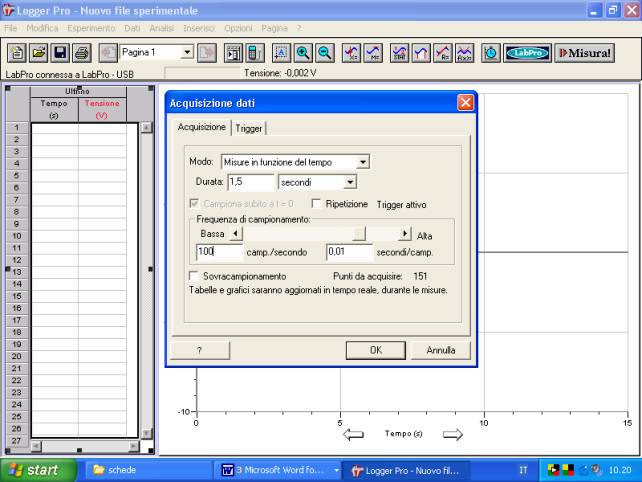Click the Annulla button
This screenshot has height=482, width=642.
click(440, 350)
